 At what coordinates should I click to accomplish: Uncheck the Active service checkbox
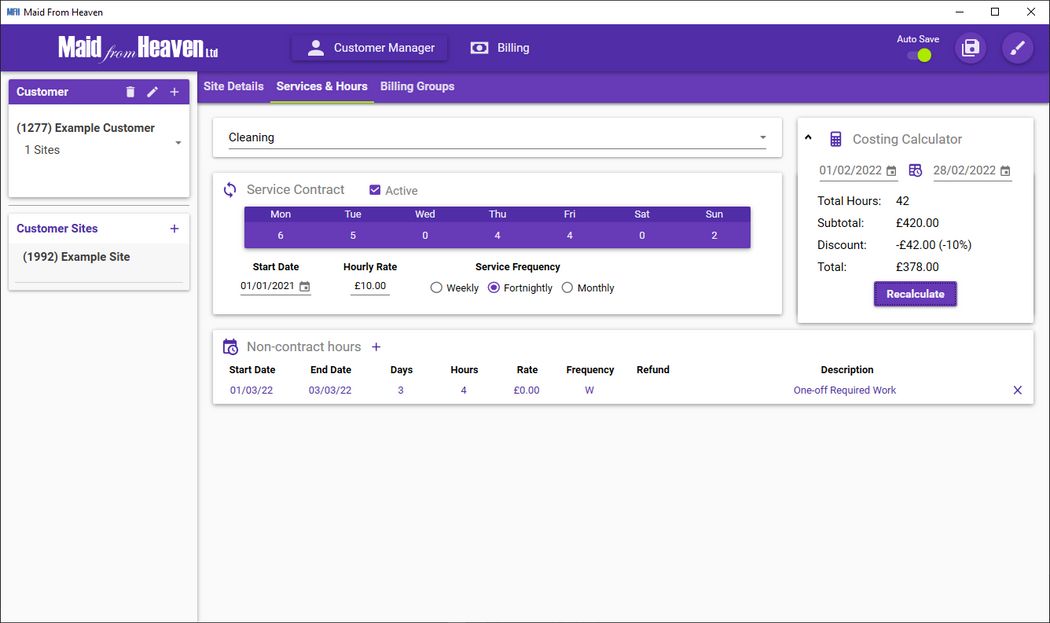click(375, 190)
